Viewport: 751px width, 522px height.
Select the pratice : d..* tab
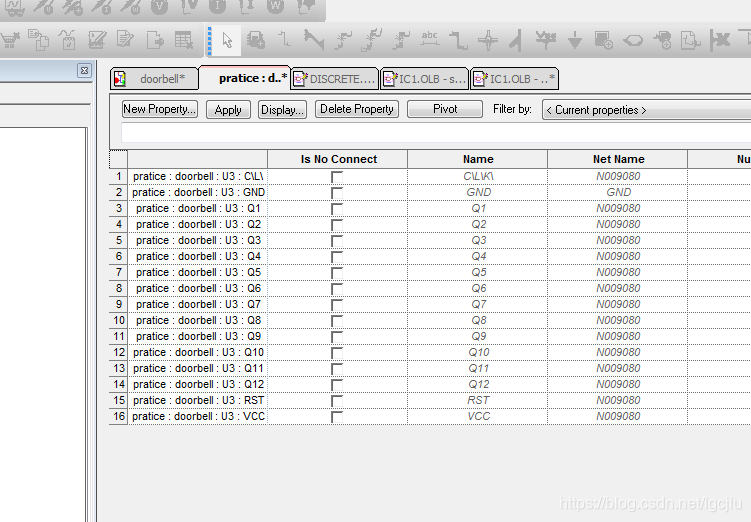point(245,78)
